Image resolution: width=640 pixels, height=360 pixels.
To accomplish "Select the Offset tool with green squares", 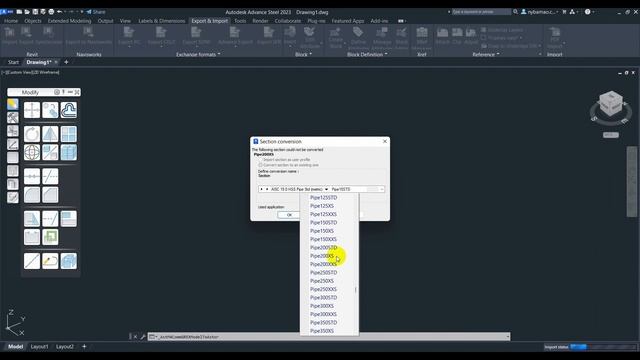I will [x=50, y=237].
